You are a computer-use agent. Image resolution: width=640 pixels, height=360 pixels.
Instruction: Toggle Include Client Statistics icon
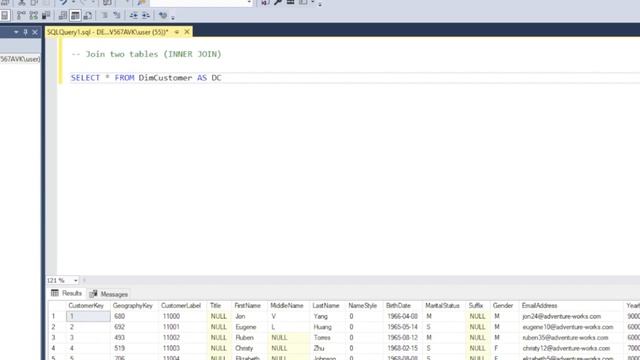pyautogui.click(x=46, y=16)
